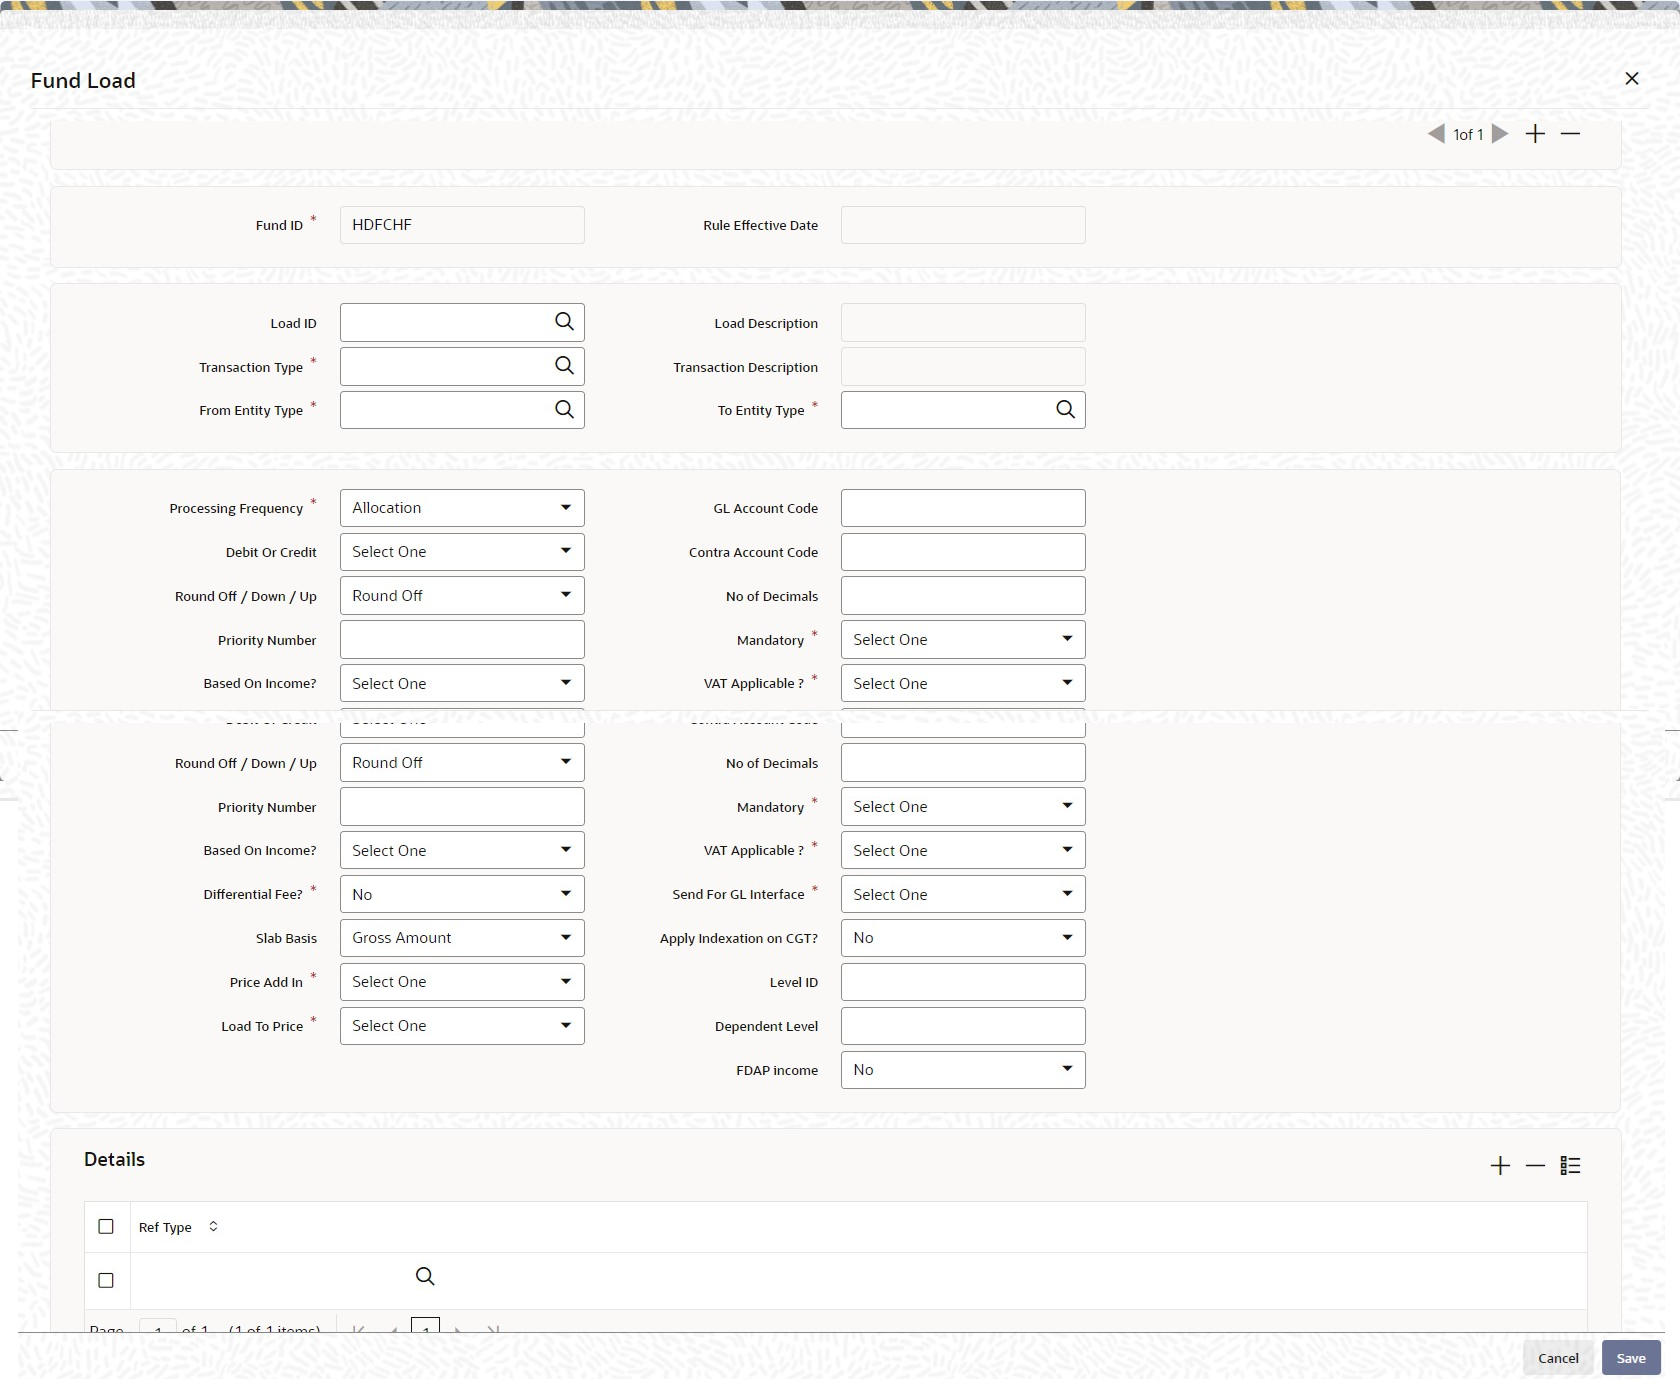Click into the GL Account Code field
The image size is (1680, 1391).
pyautogui.click(x=963, y=508)
